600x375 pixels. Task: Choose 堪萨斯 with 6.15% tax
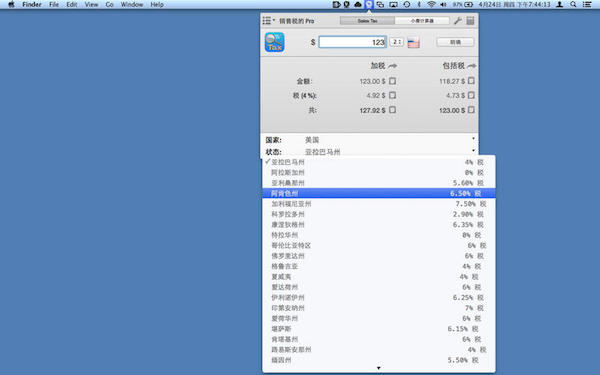(x=379, y=329)
